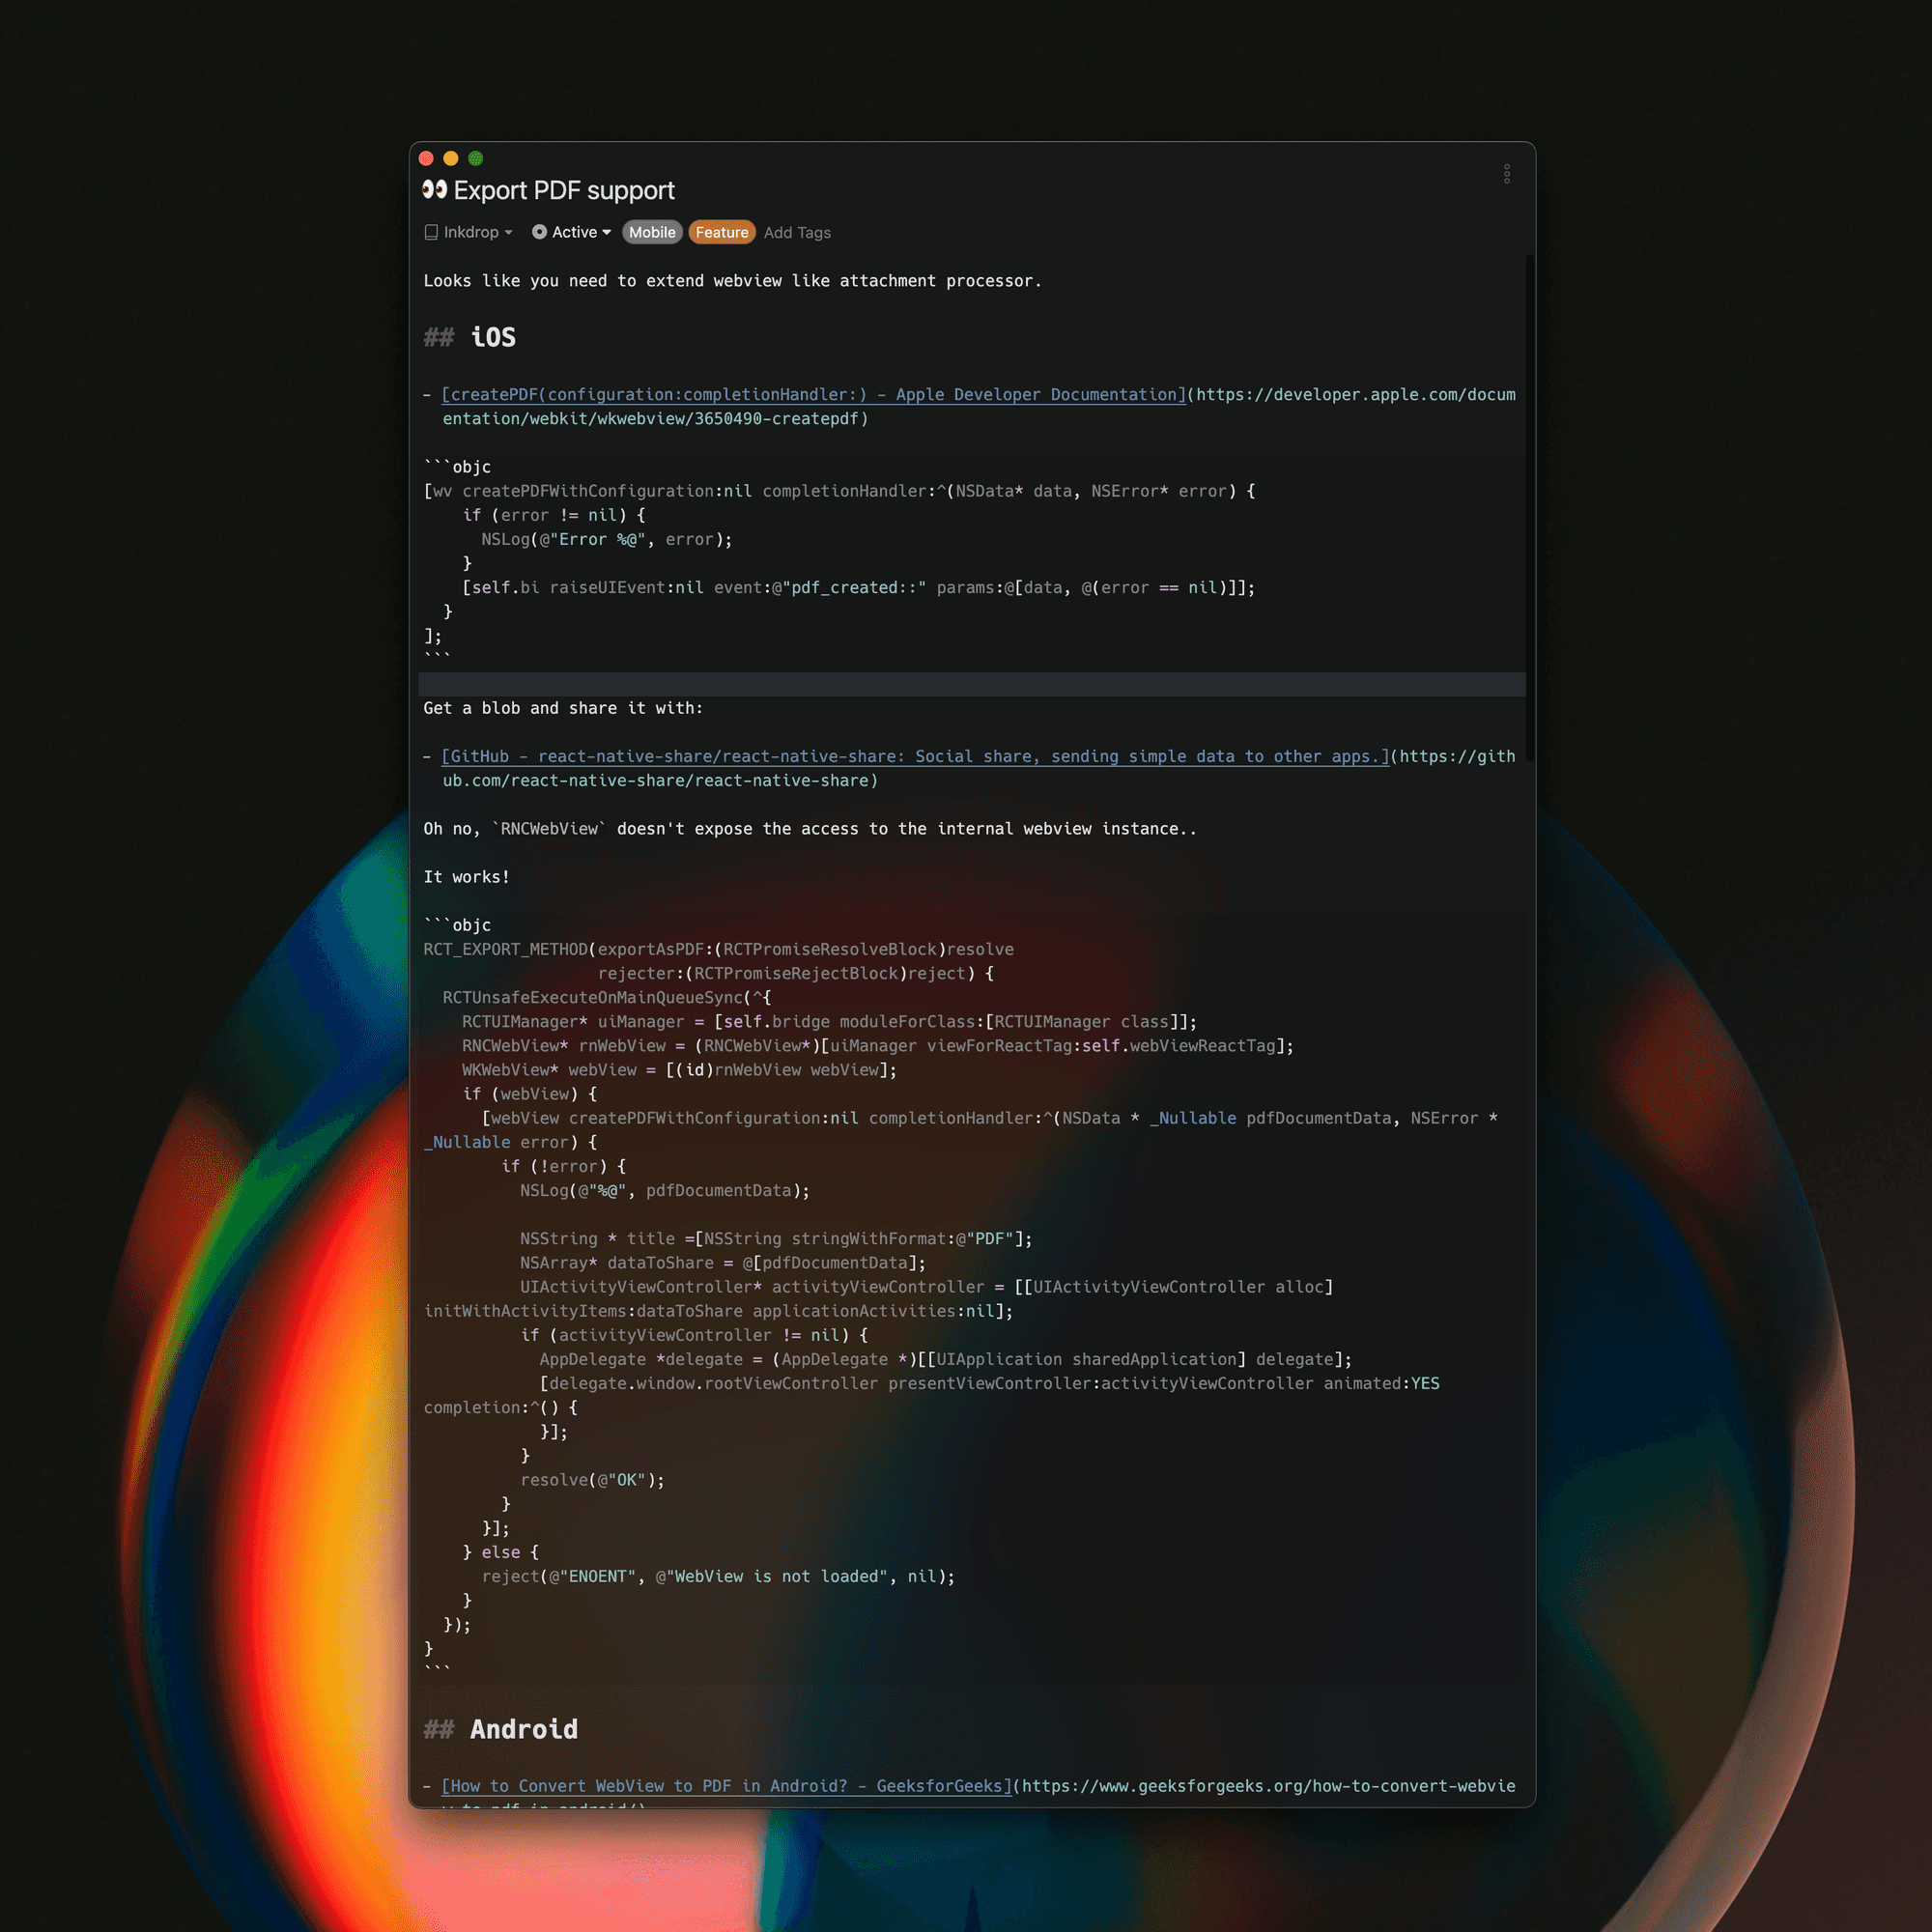Click the 'NSLog(@"Error %@", error);' line
This screenshot has height=1932, width=1932.
click(606, 540)
